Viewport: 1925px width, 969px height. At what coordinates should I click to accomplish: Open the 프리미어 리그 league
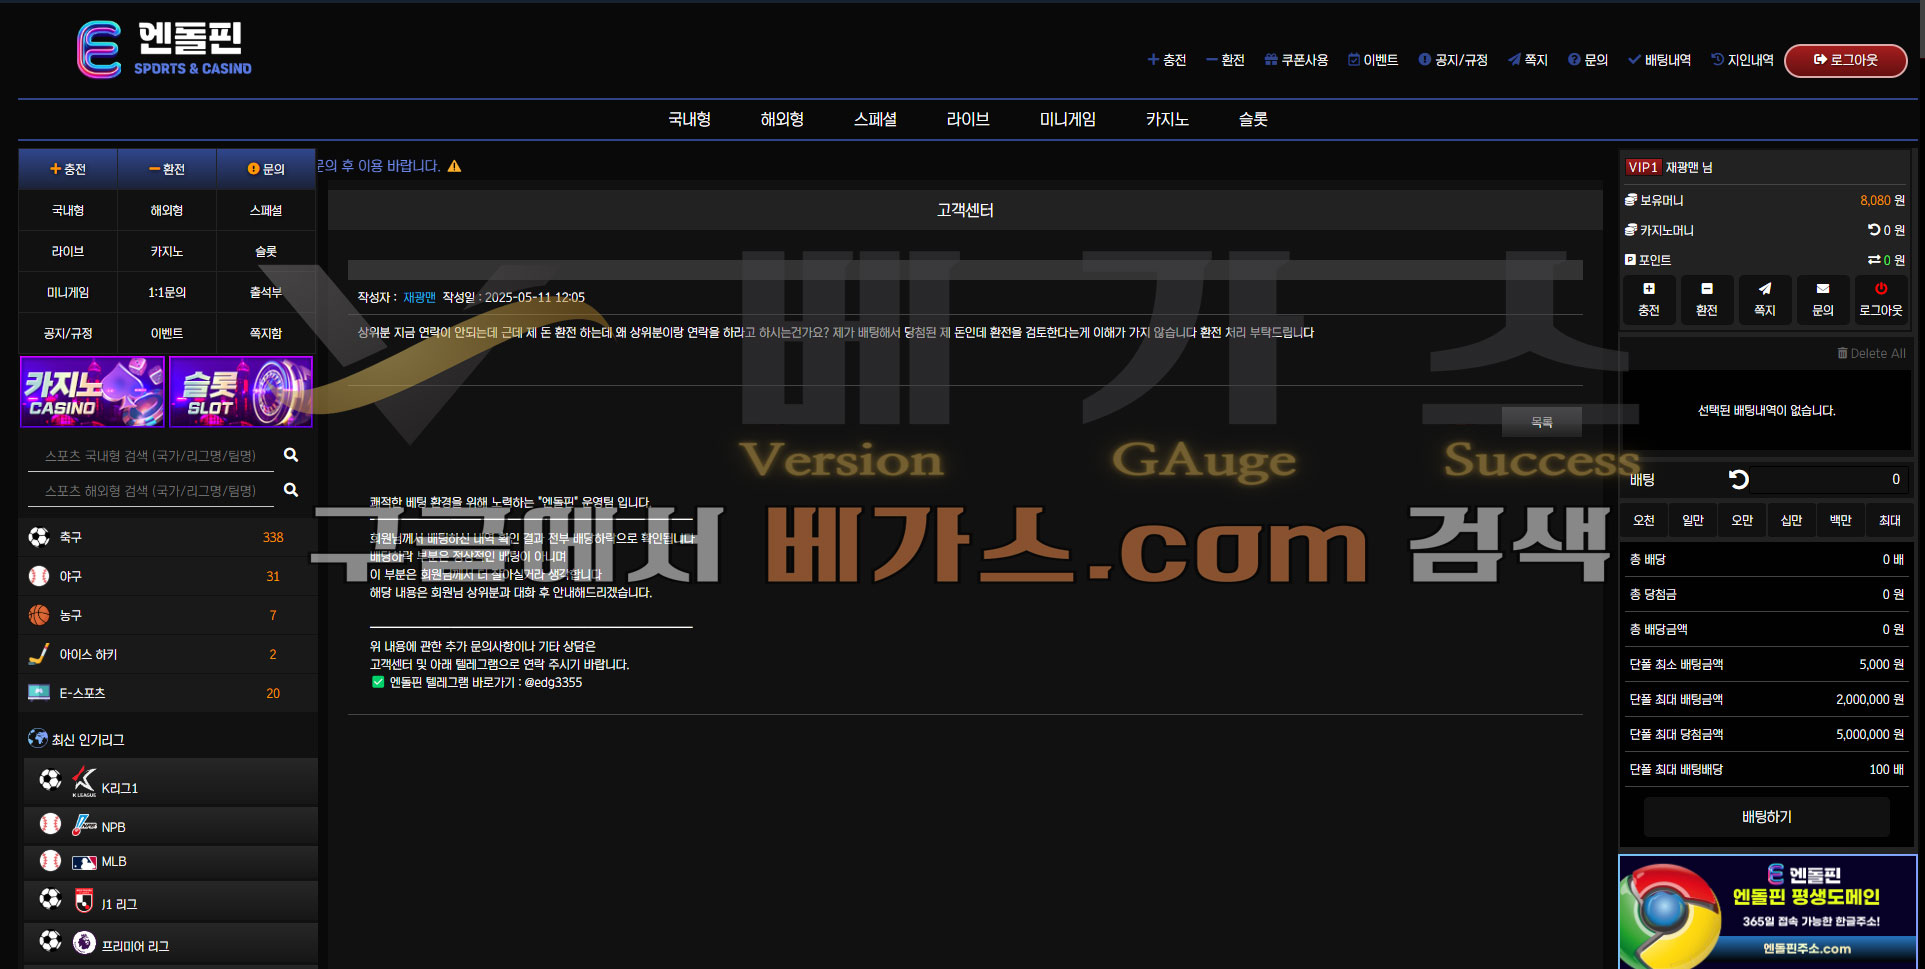(x=170, y=944)
